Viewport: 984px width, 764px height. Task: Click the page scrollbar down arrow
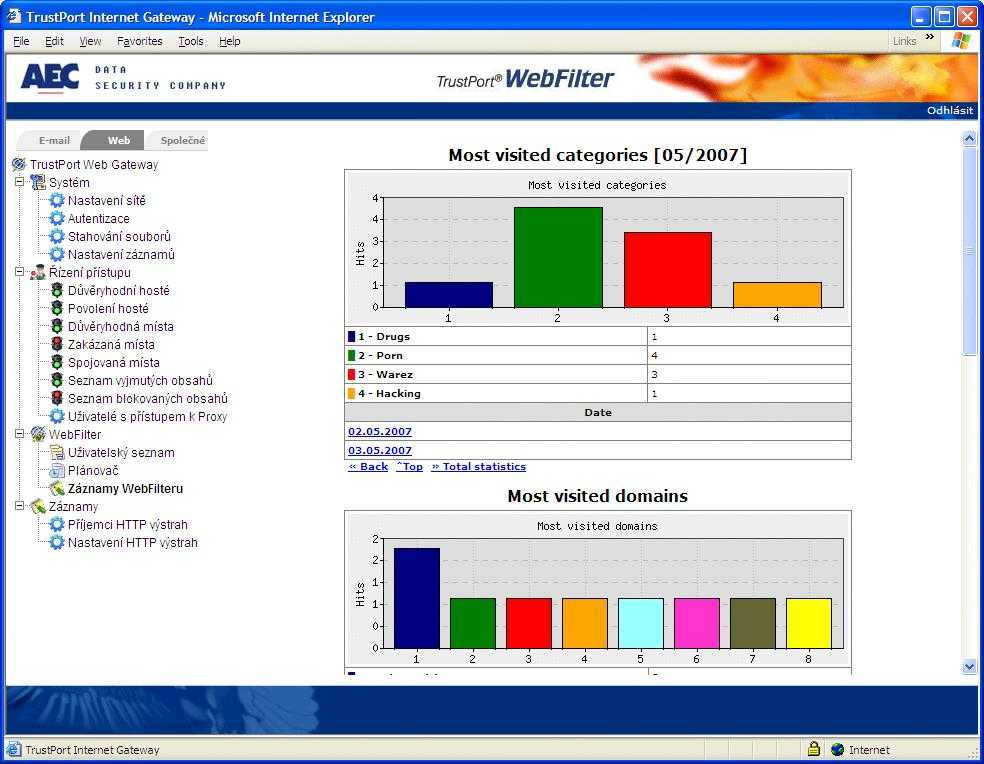click(x=969, y=667)
